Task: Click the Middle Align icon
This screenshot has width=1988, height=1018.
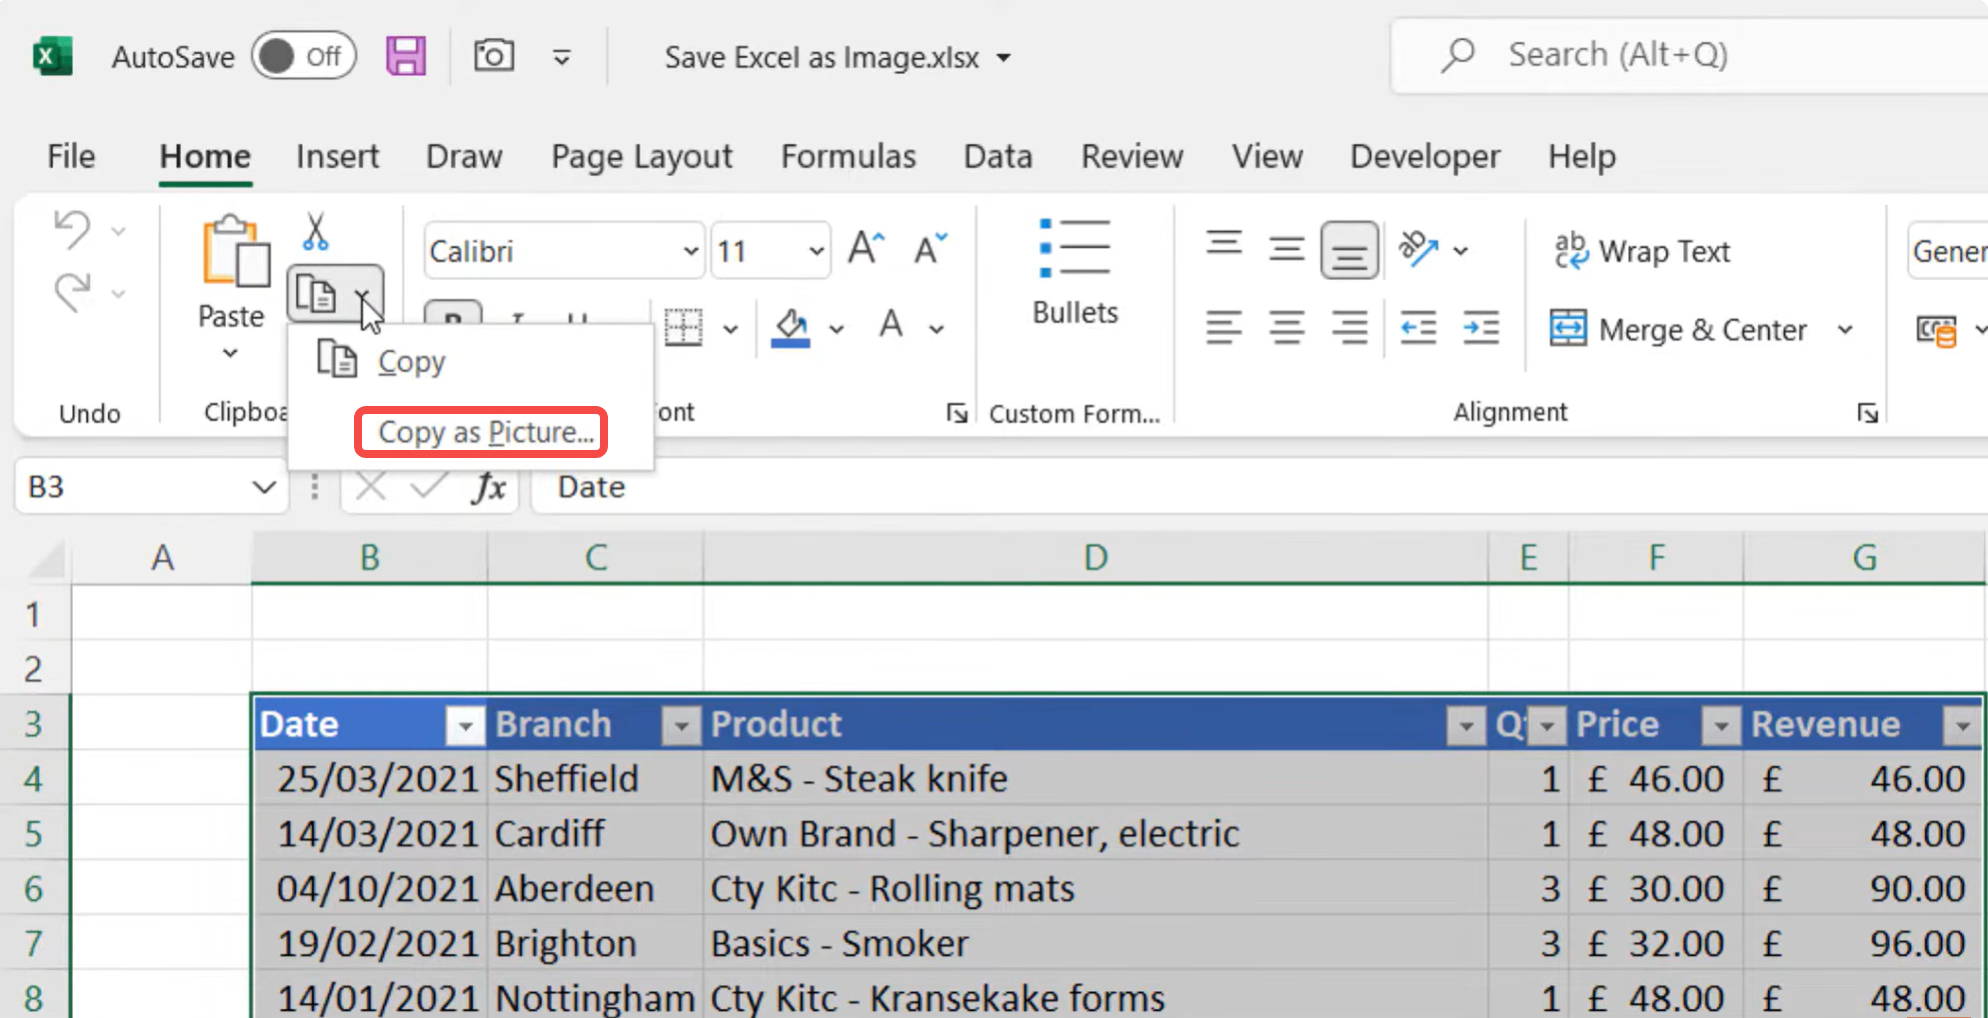Action: [1287, 248]
